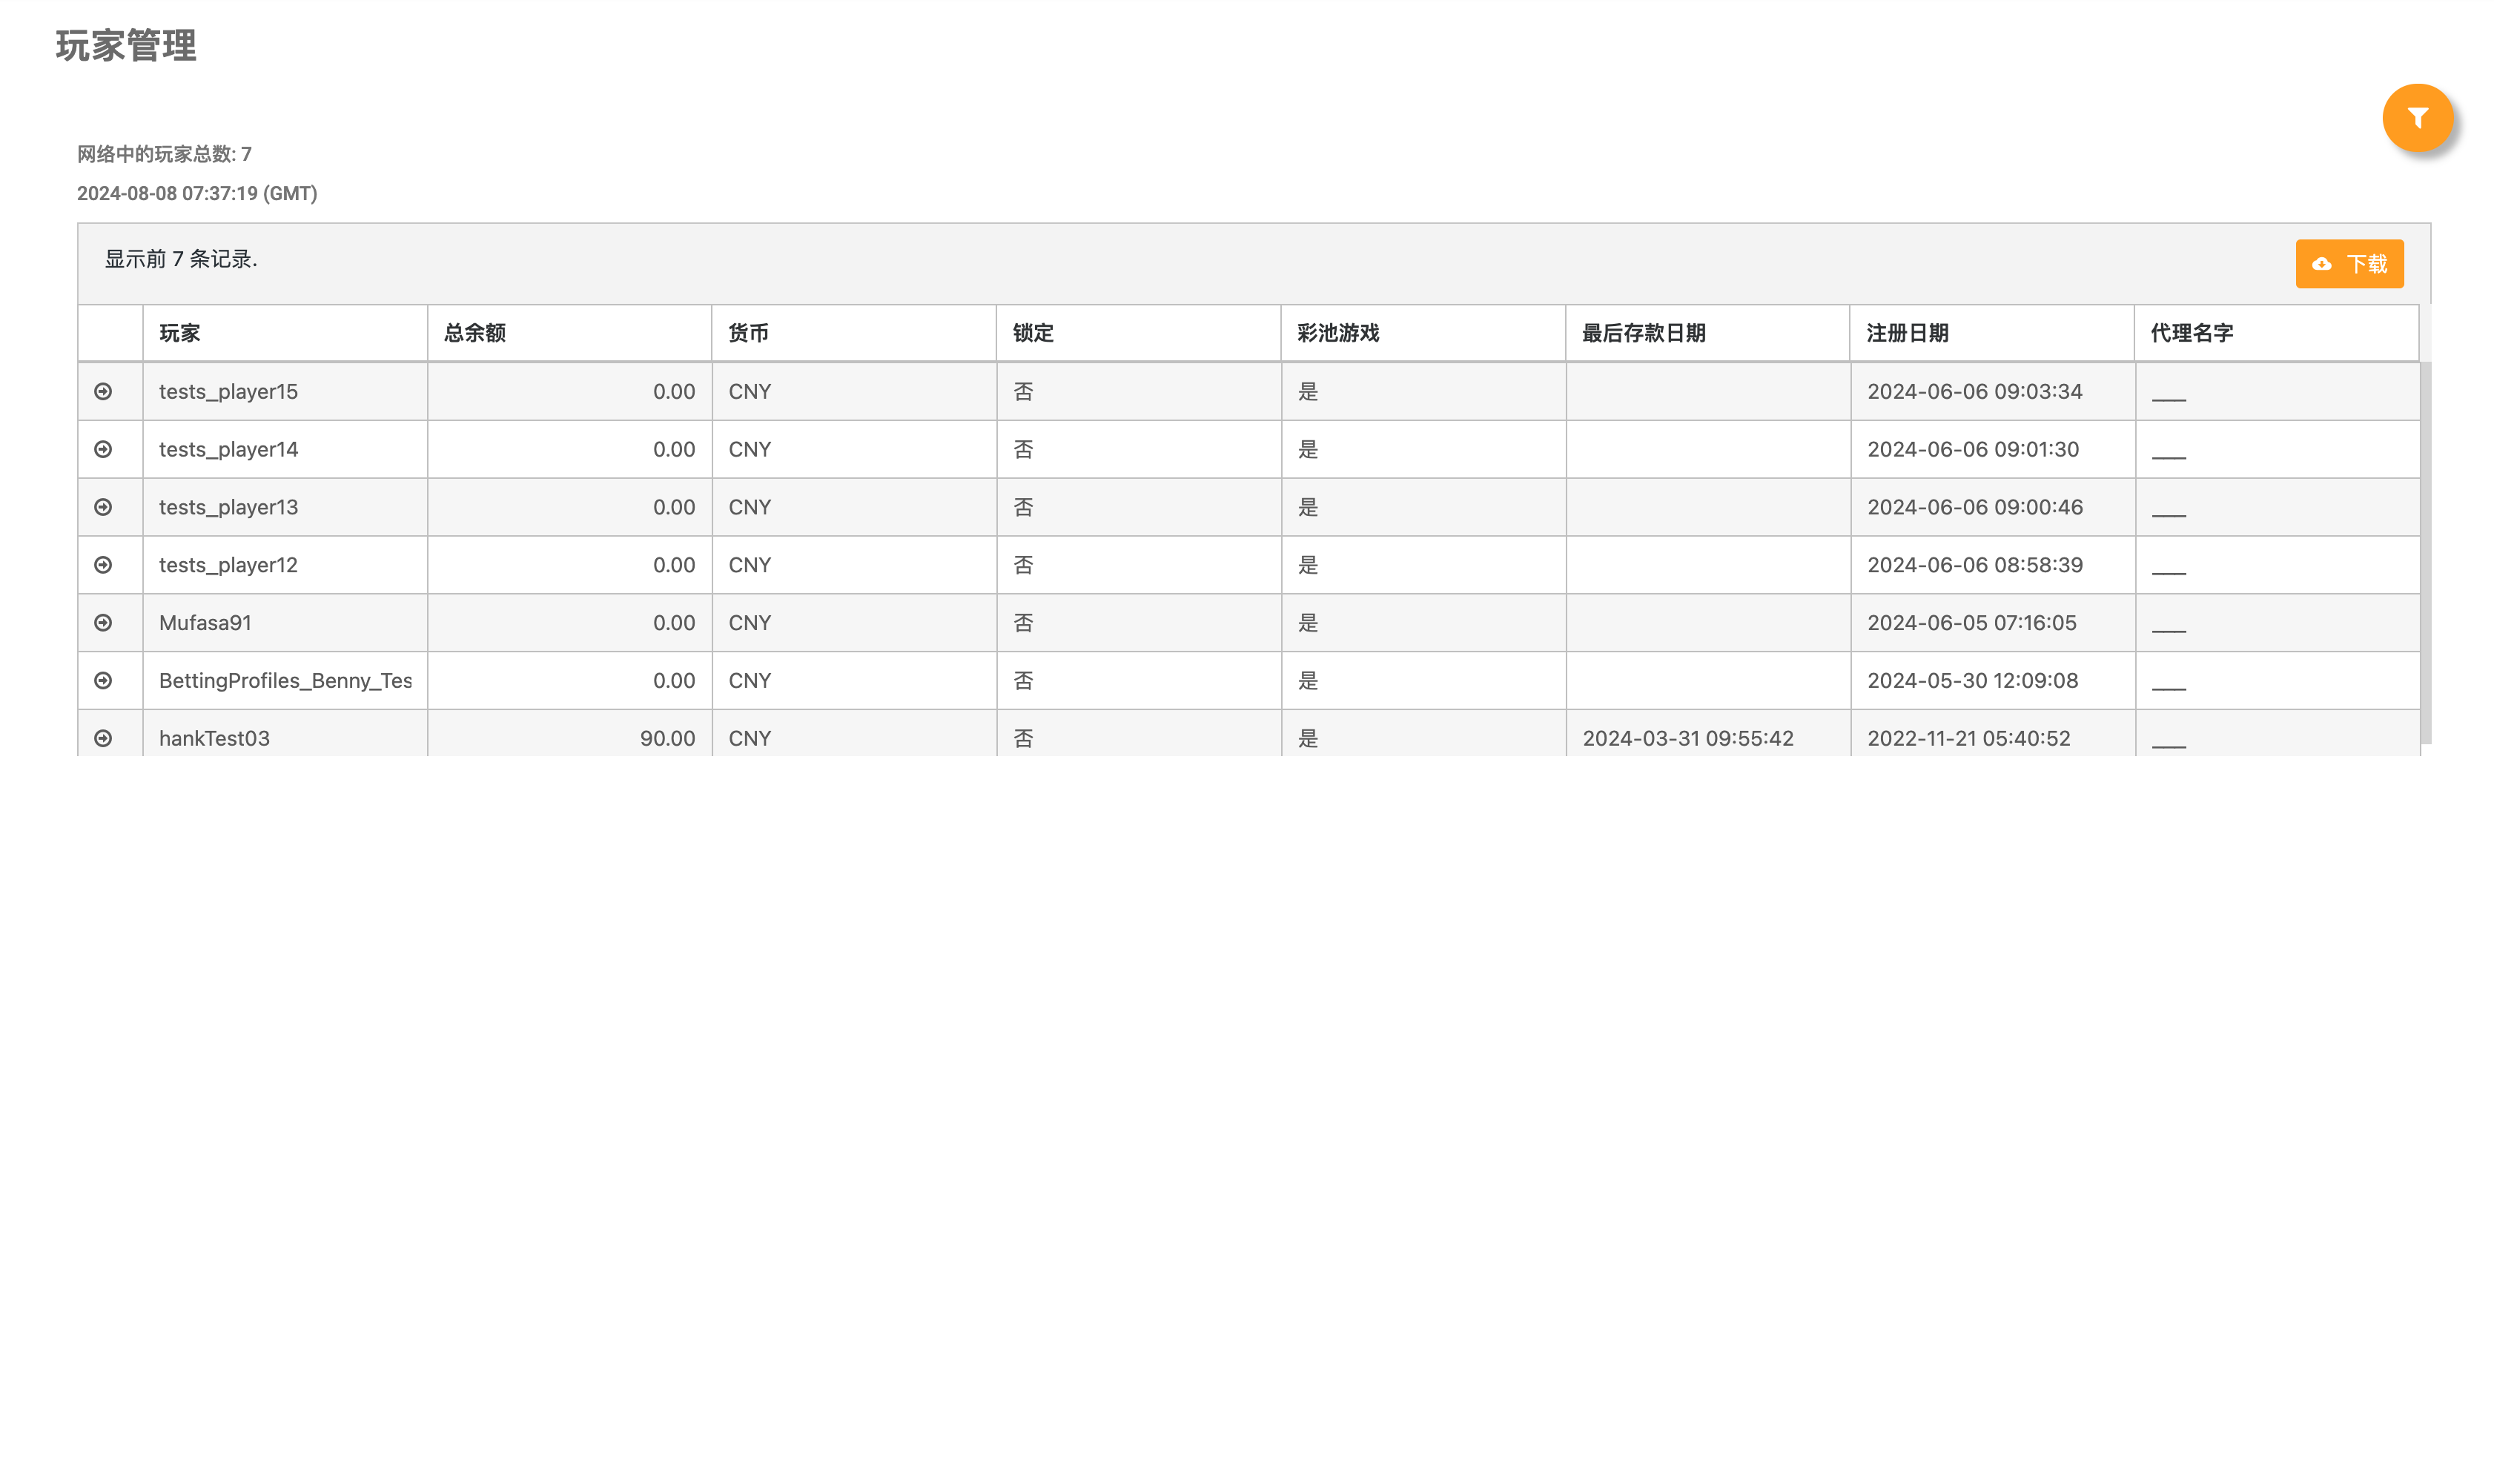Select player name tests_player15
The width and height of the screenshot is (2494, 1484).
tap(228, 391)
